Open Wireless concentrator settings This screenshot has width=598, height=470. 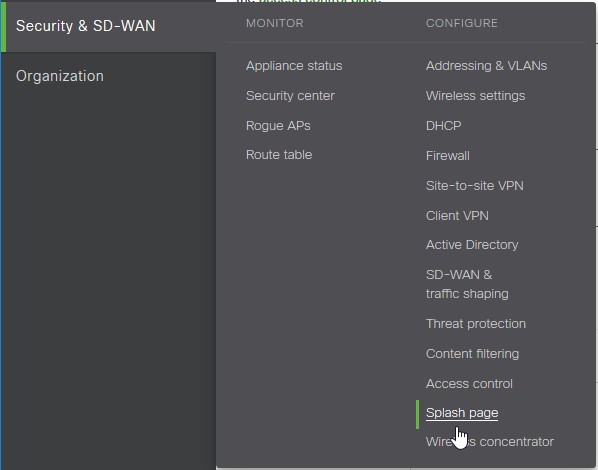tap(490, 442)
